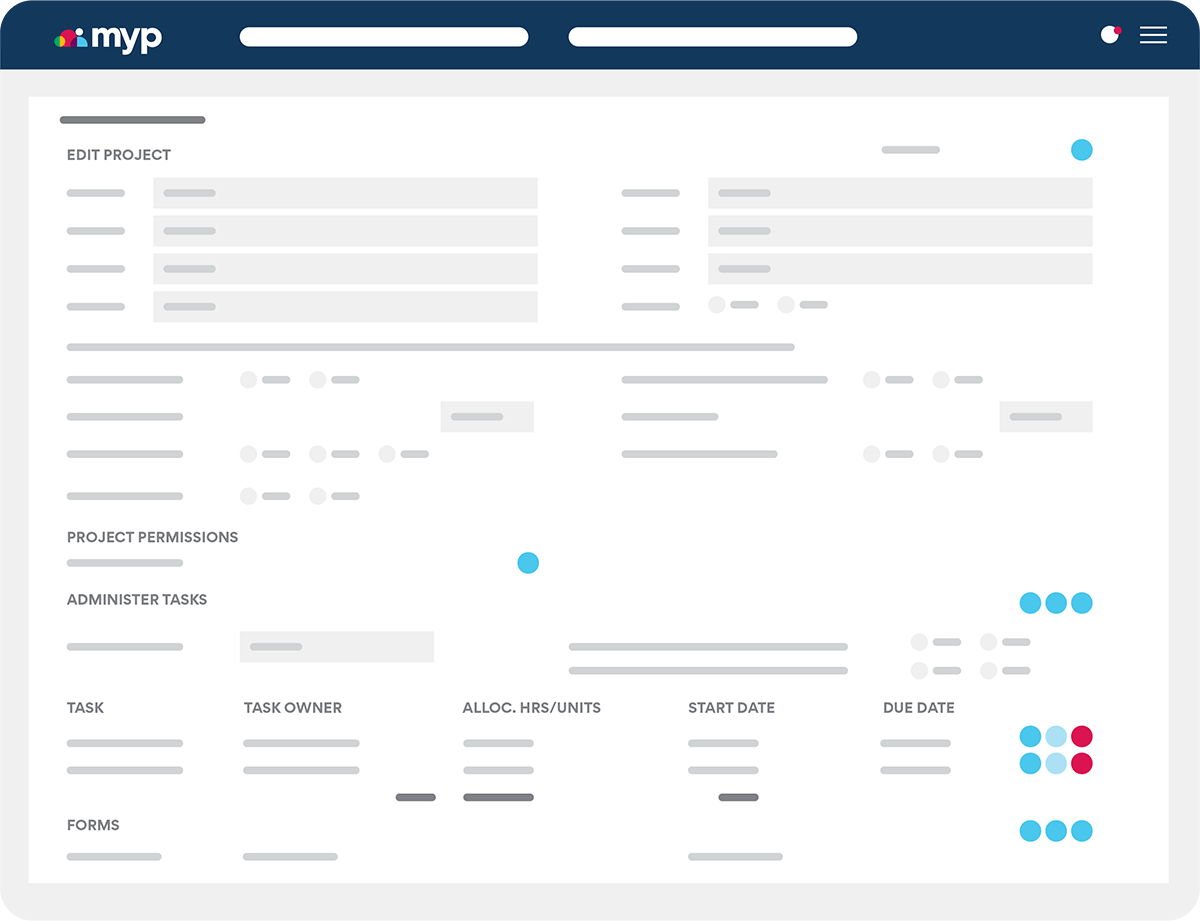Select the second radio button directly above Project Permissions
Image resolution: width=1200 pixels, height=921 pixels.
pyautogui.click(x=318, y=496)
